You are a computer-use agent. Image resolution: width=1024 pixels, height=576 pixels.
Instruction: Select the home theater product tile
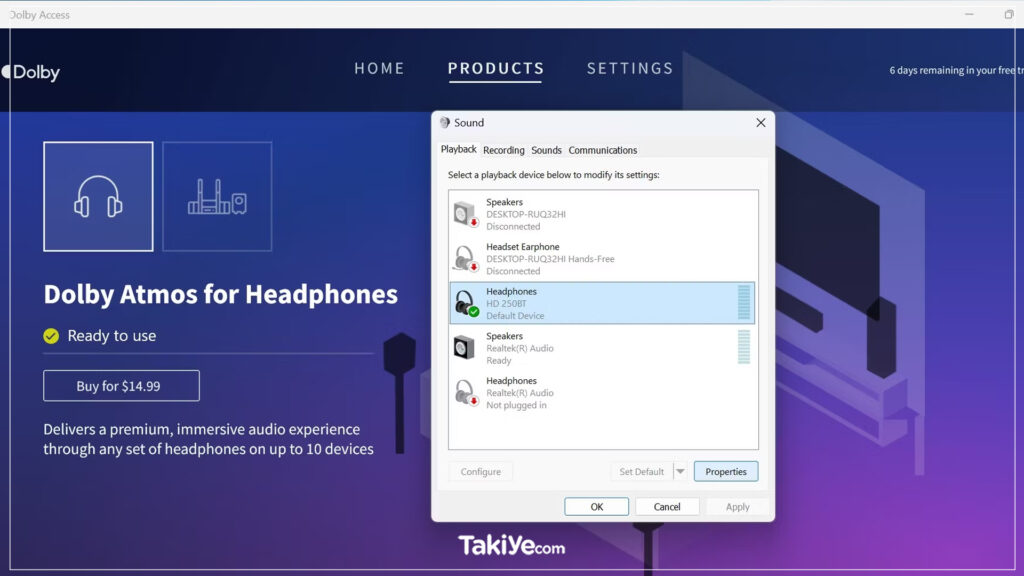point(217,197)
